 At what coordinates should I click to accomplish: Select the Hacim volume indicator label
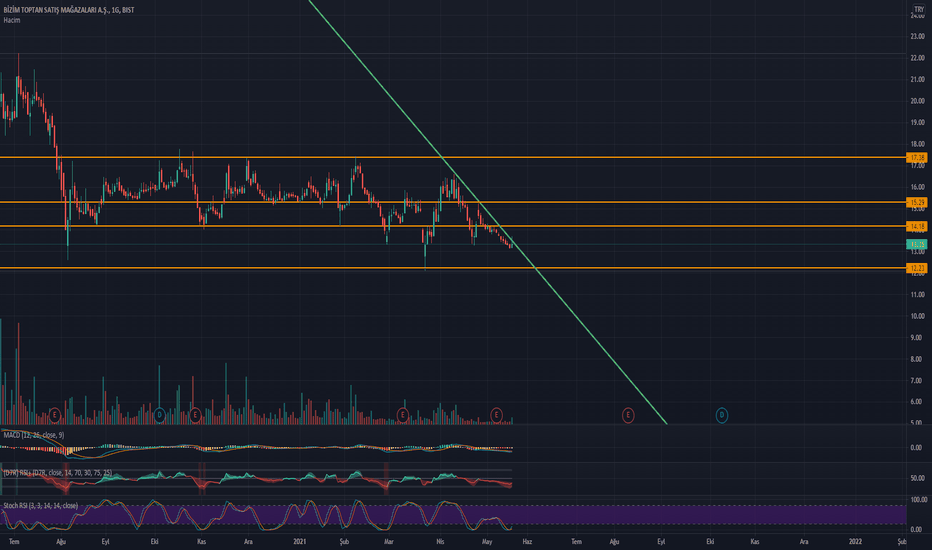tap(12, 20)
